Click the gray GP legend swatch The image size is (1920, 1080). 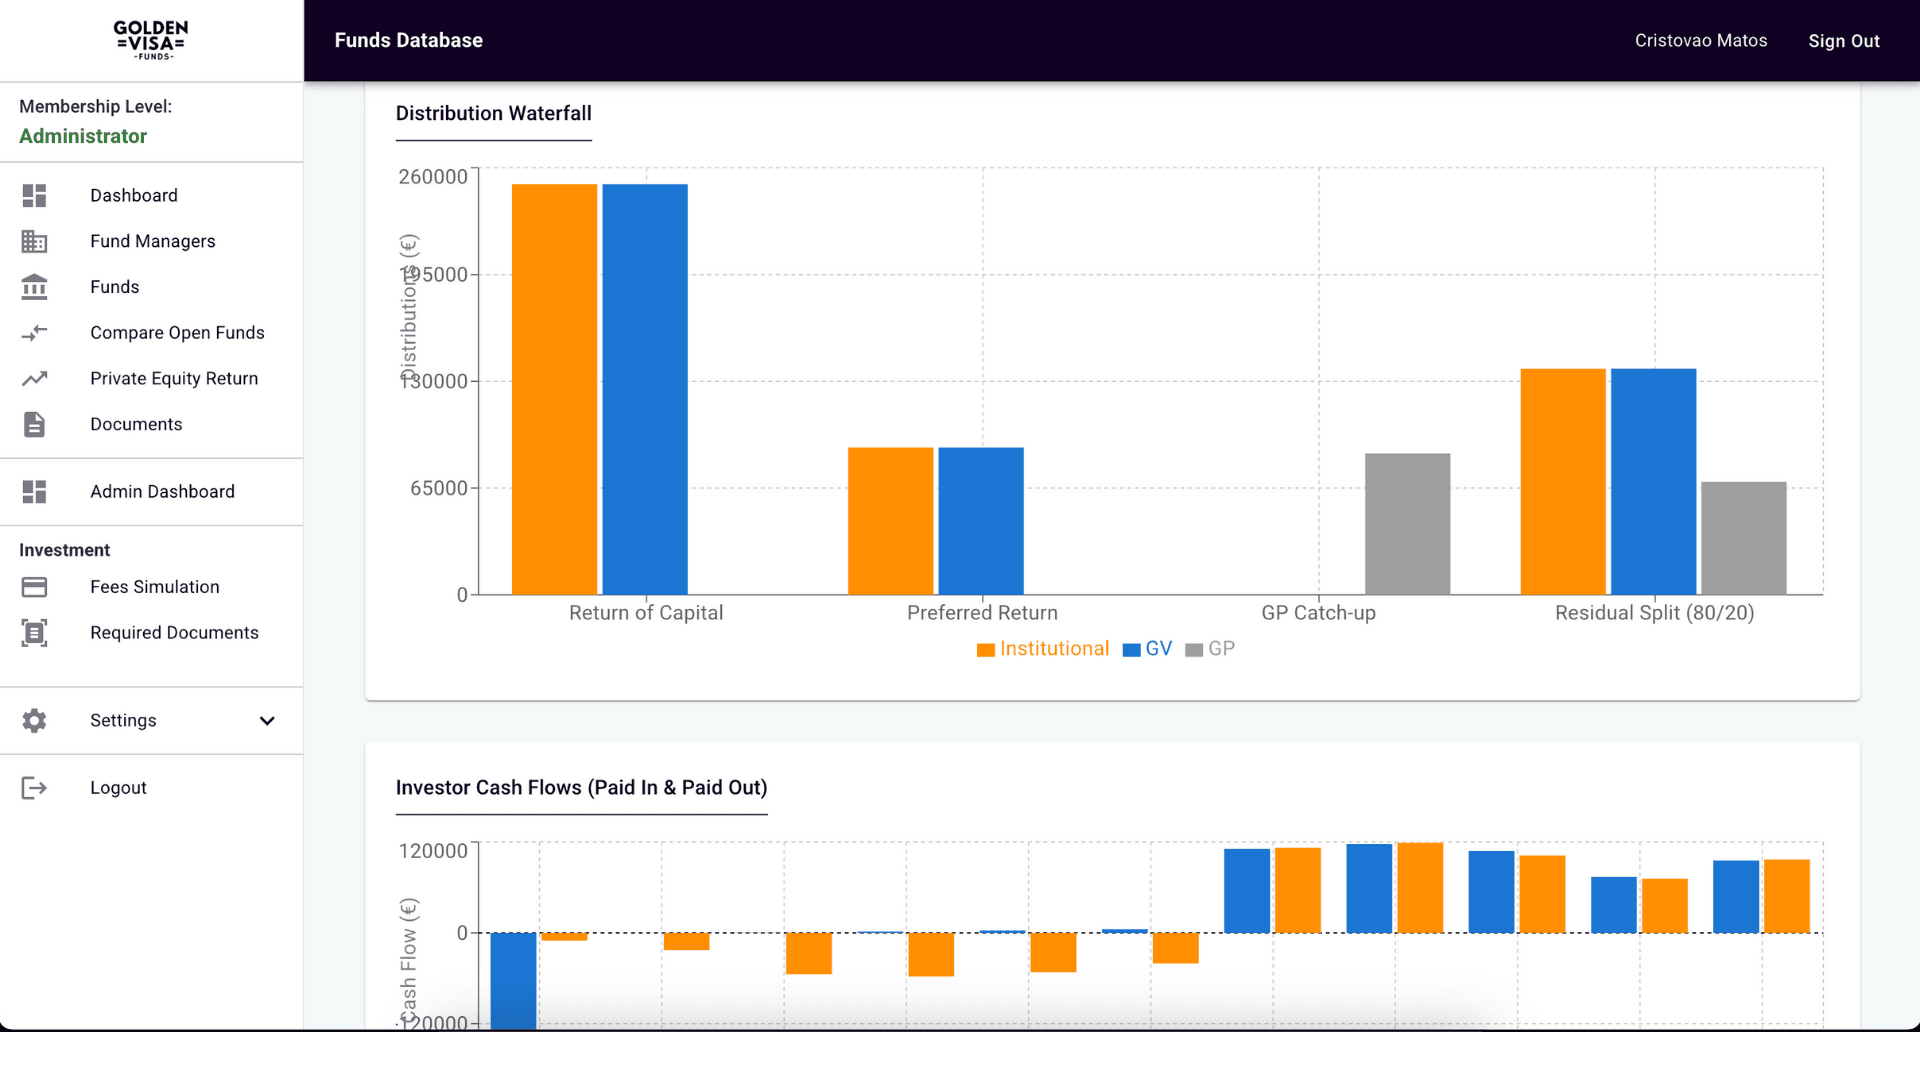coord(1194,650)
